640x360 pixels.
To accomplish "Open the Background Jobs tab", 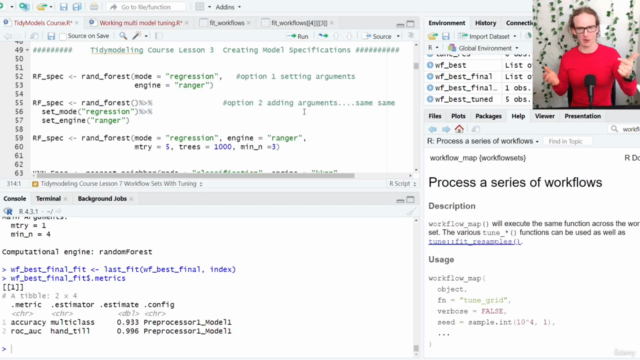I will pyautogui.click(x=102, y=199).
